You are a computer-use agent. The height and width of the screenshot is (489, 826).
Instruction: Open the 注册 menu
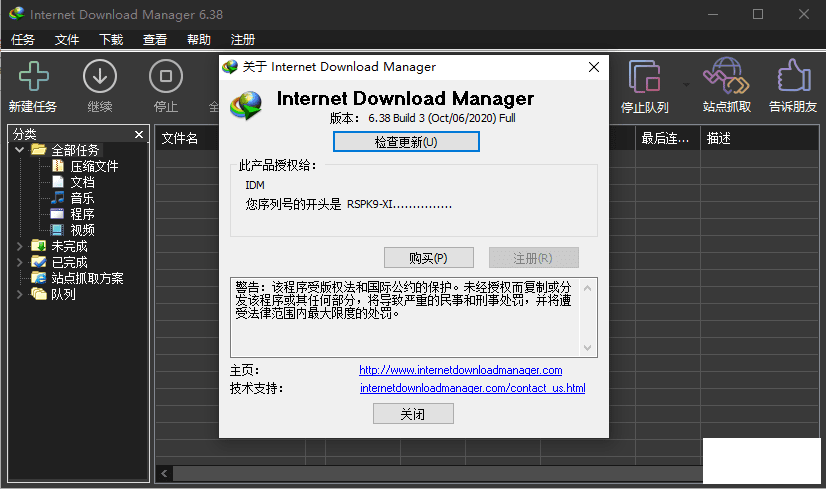pos(243,40)
